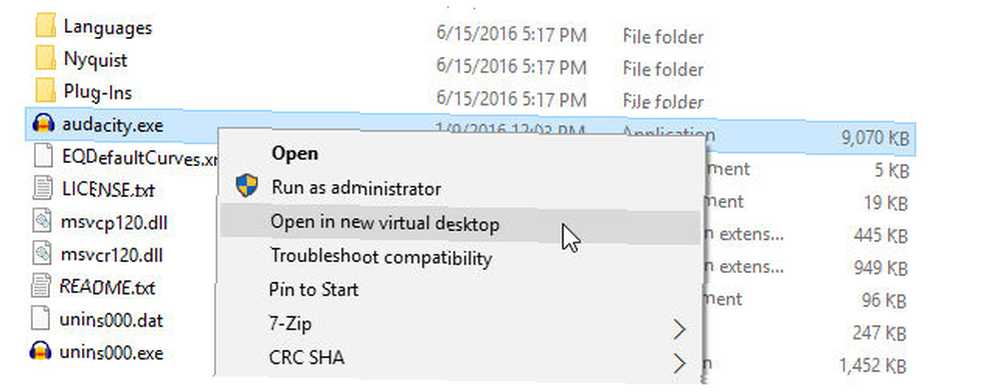Screen dimensions: 1000x392
Task: Select the unins000.dat file name
Action: click(x=110, y=319)
